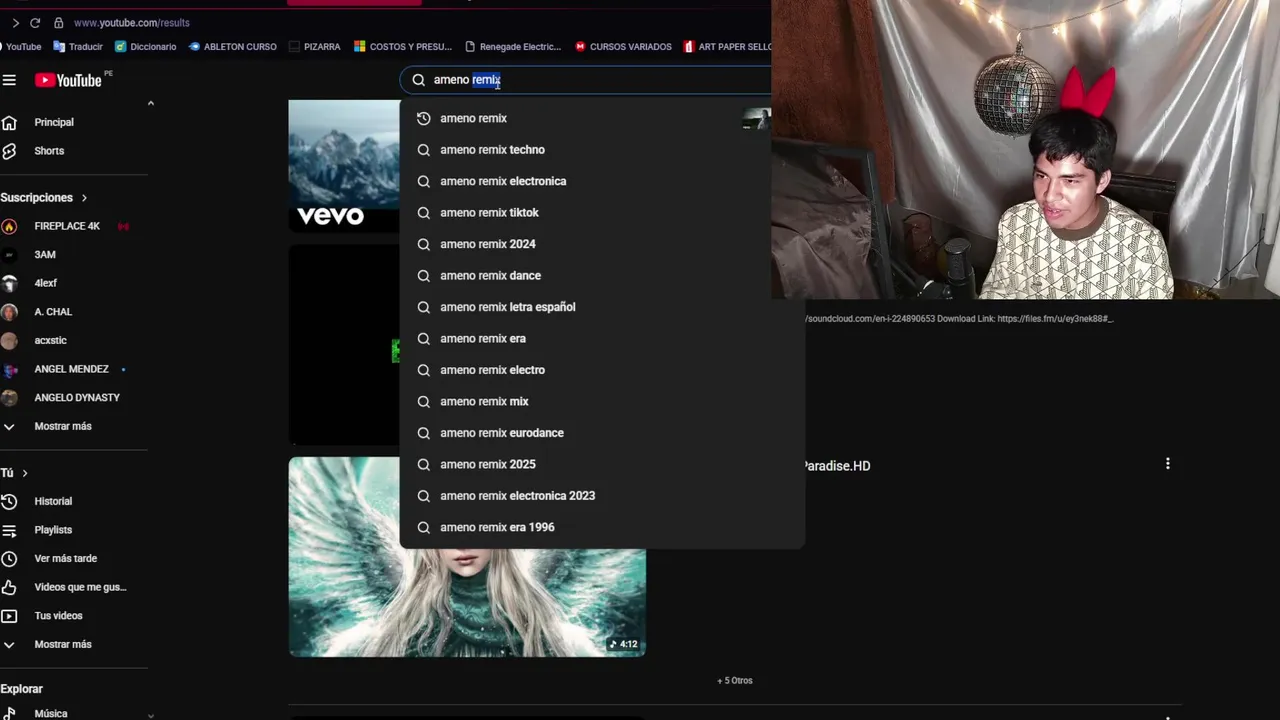
Task: Open the COSTOS Y PRESU... bookmark
Action: [402, 46]
